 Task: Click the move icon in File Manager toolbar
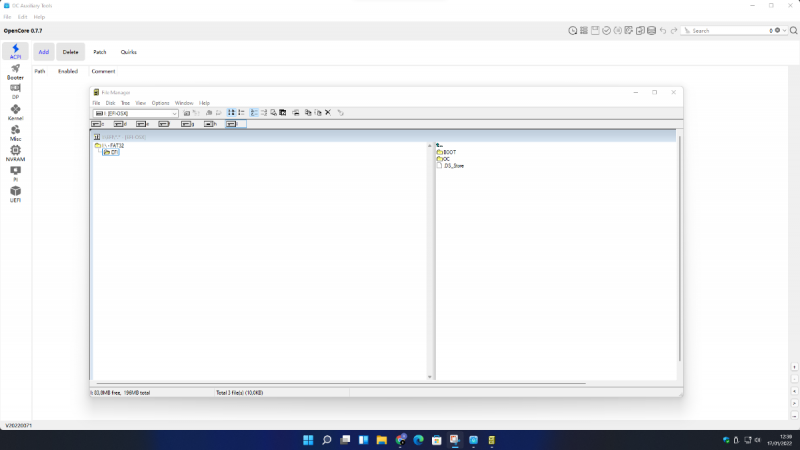tap(318, 113)
